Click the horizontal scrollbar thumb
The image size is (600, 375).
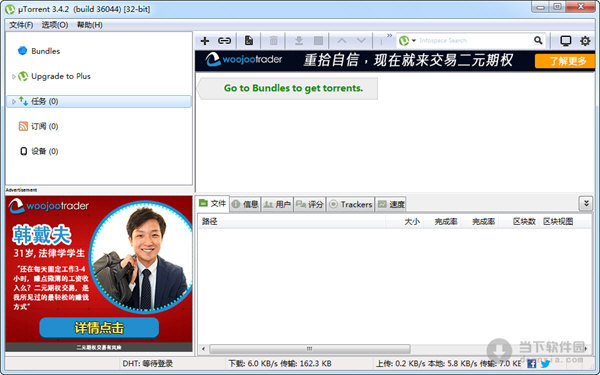[310, 349]
